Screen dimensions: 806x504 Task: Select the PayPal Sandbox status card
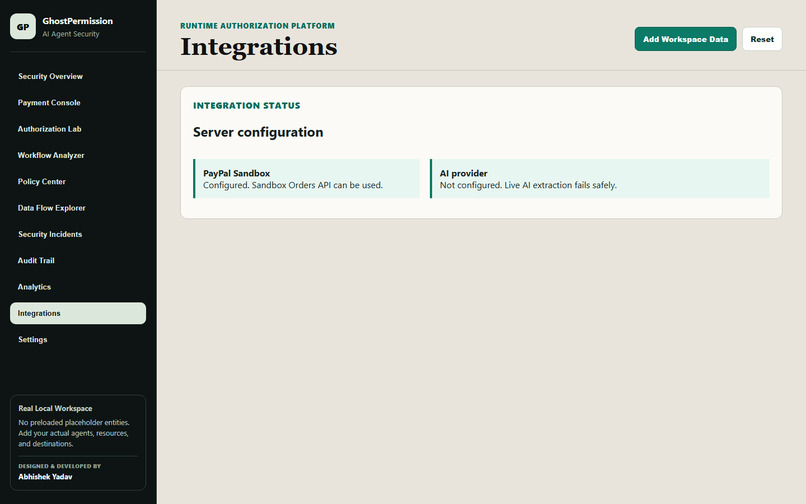306,178
